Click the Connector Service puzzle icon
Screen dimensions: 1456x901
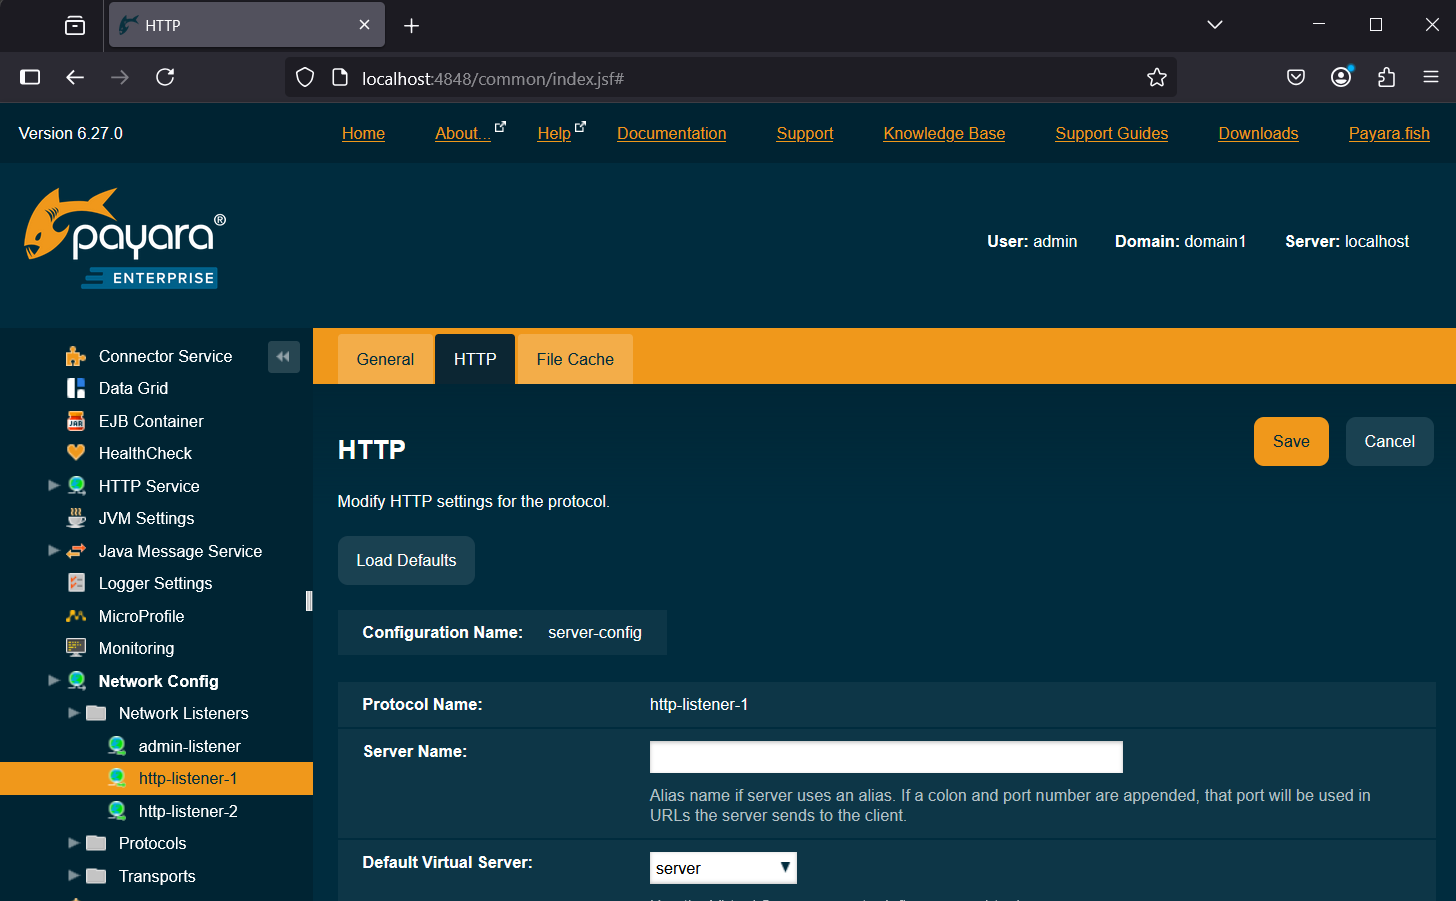(x=76, y=356)
